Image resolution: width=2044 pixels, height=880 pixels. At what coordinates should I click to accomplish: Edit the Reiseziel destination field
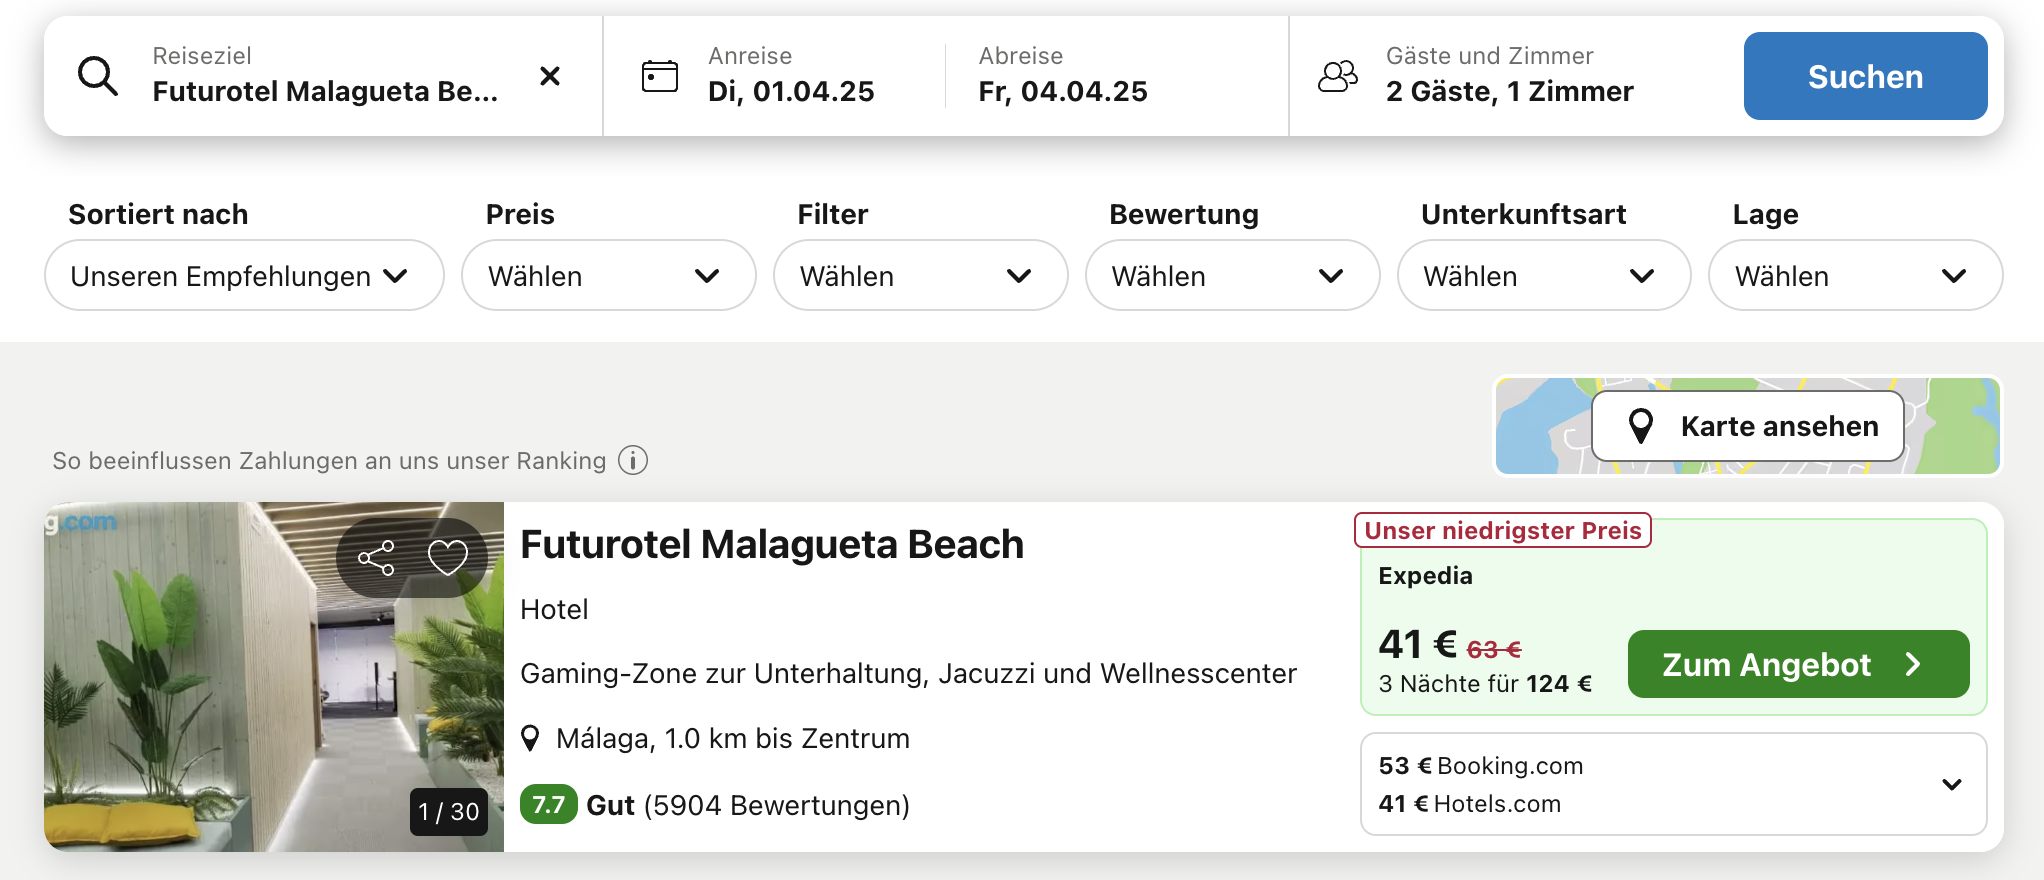[x=325, y=76]
